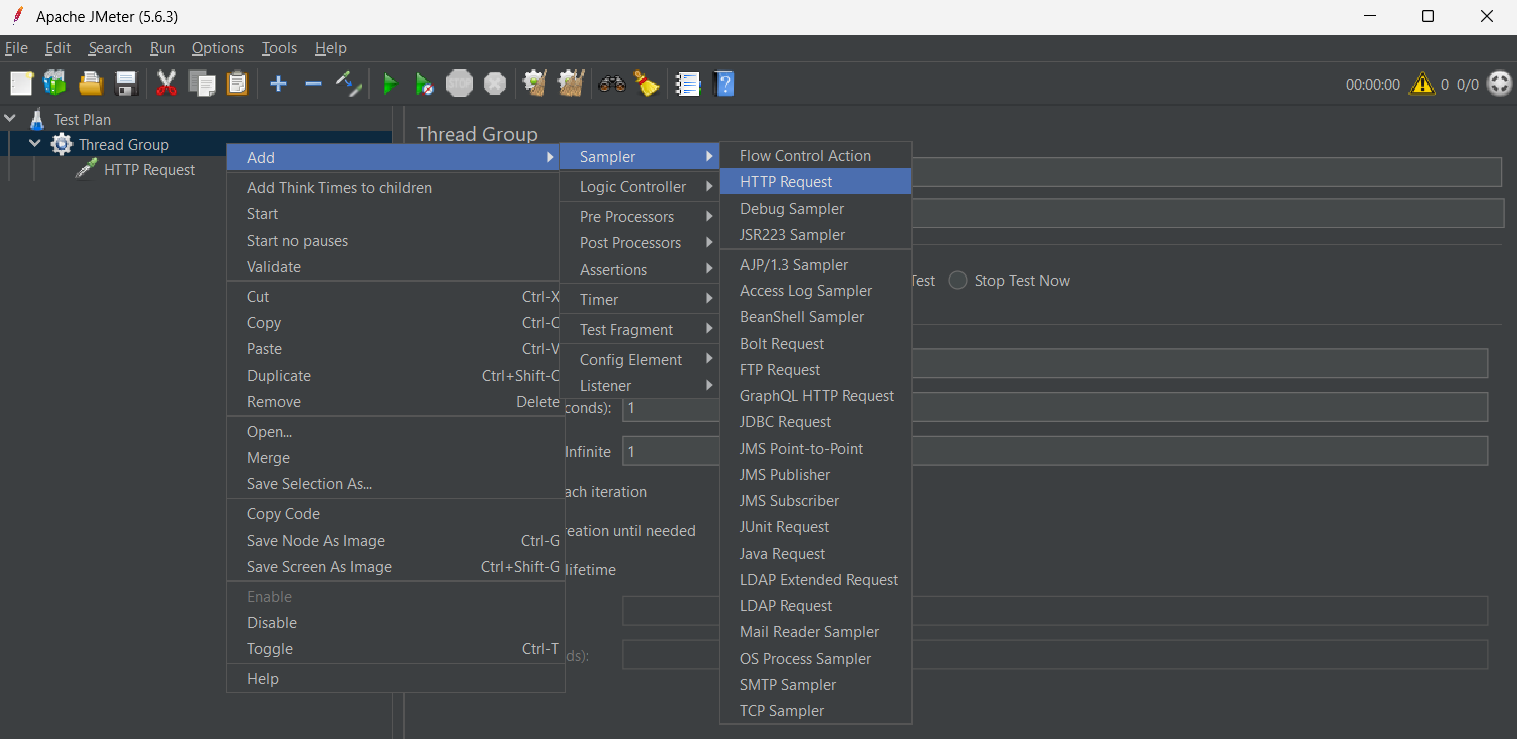
Task: Select Save Selection As... menu entry
Action: (395, 484)
